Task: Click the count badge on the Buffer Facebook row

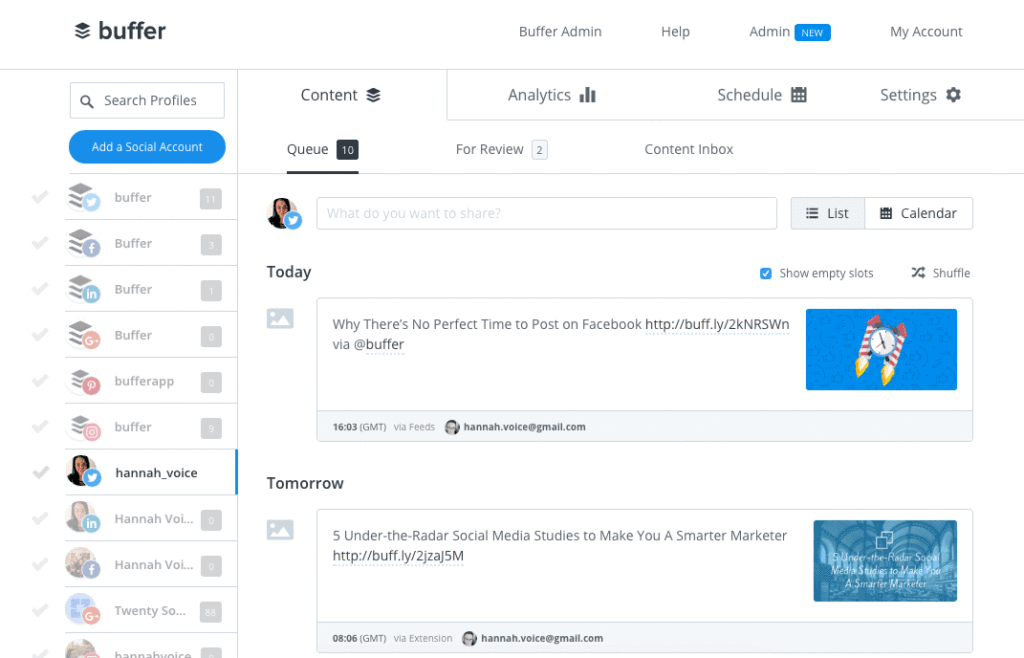Action: [x=210, y=245]
